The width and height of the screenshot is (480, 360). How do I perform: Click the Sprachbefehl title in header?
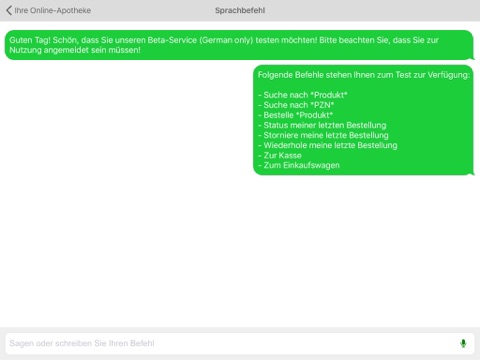click(240, 10)
